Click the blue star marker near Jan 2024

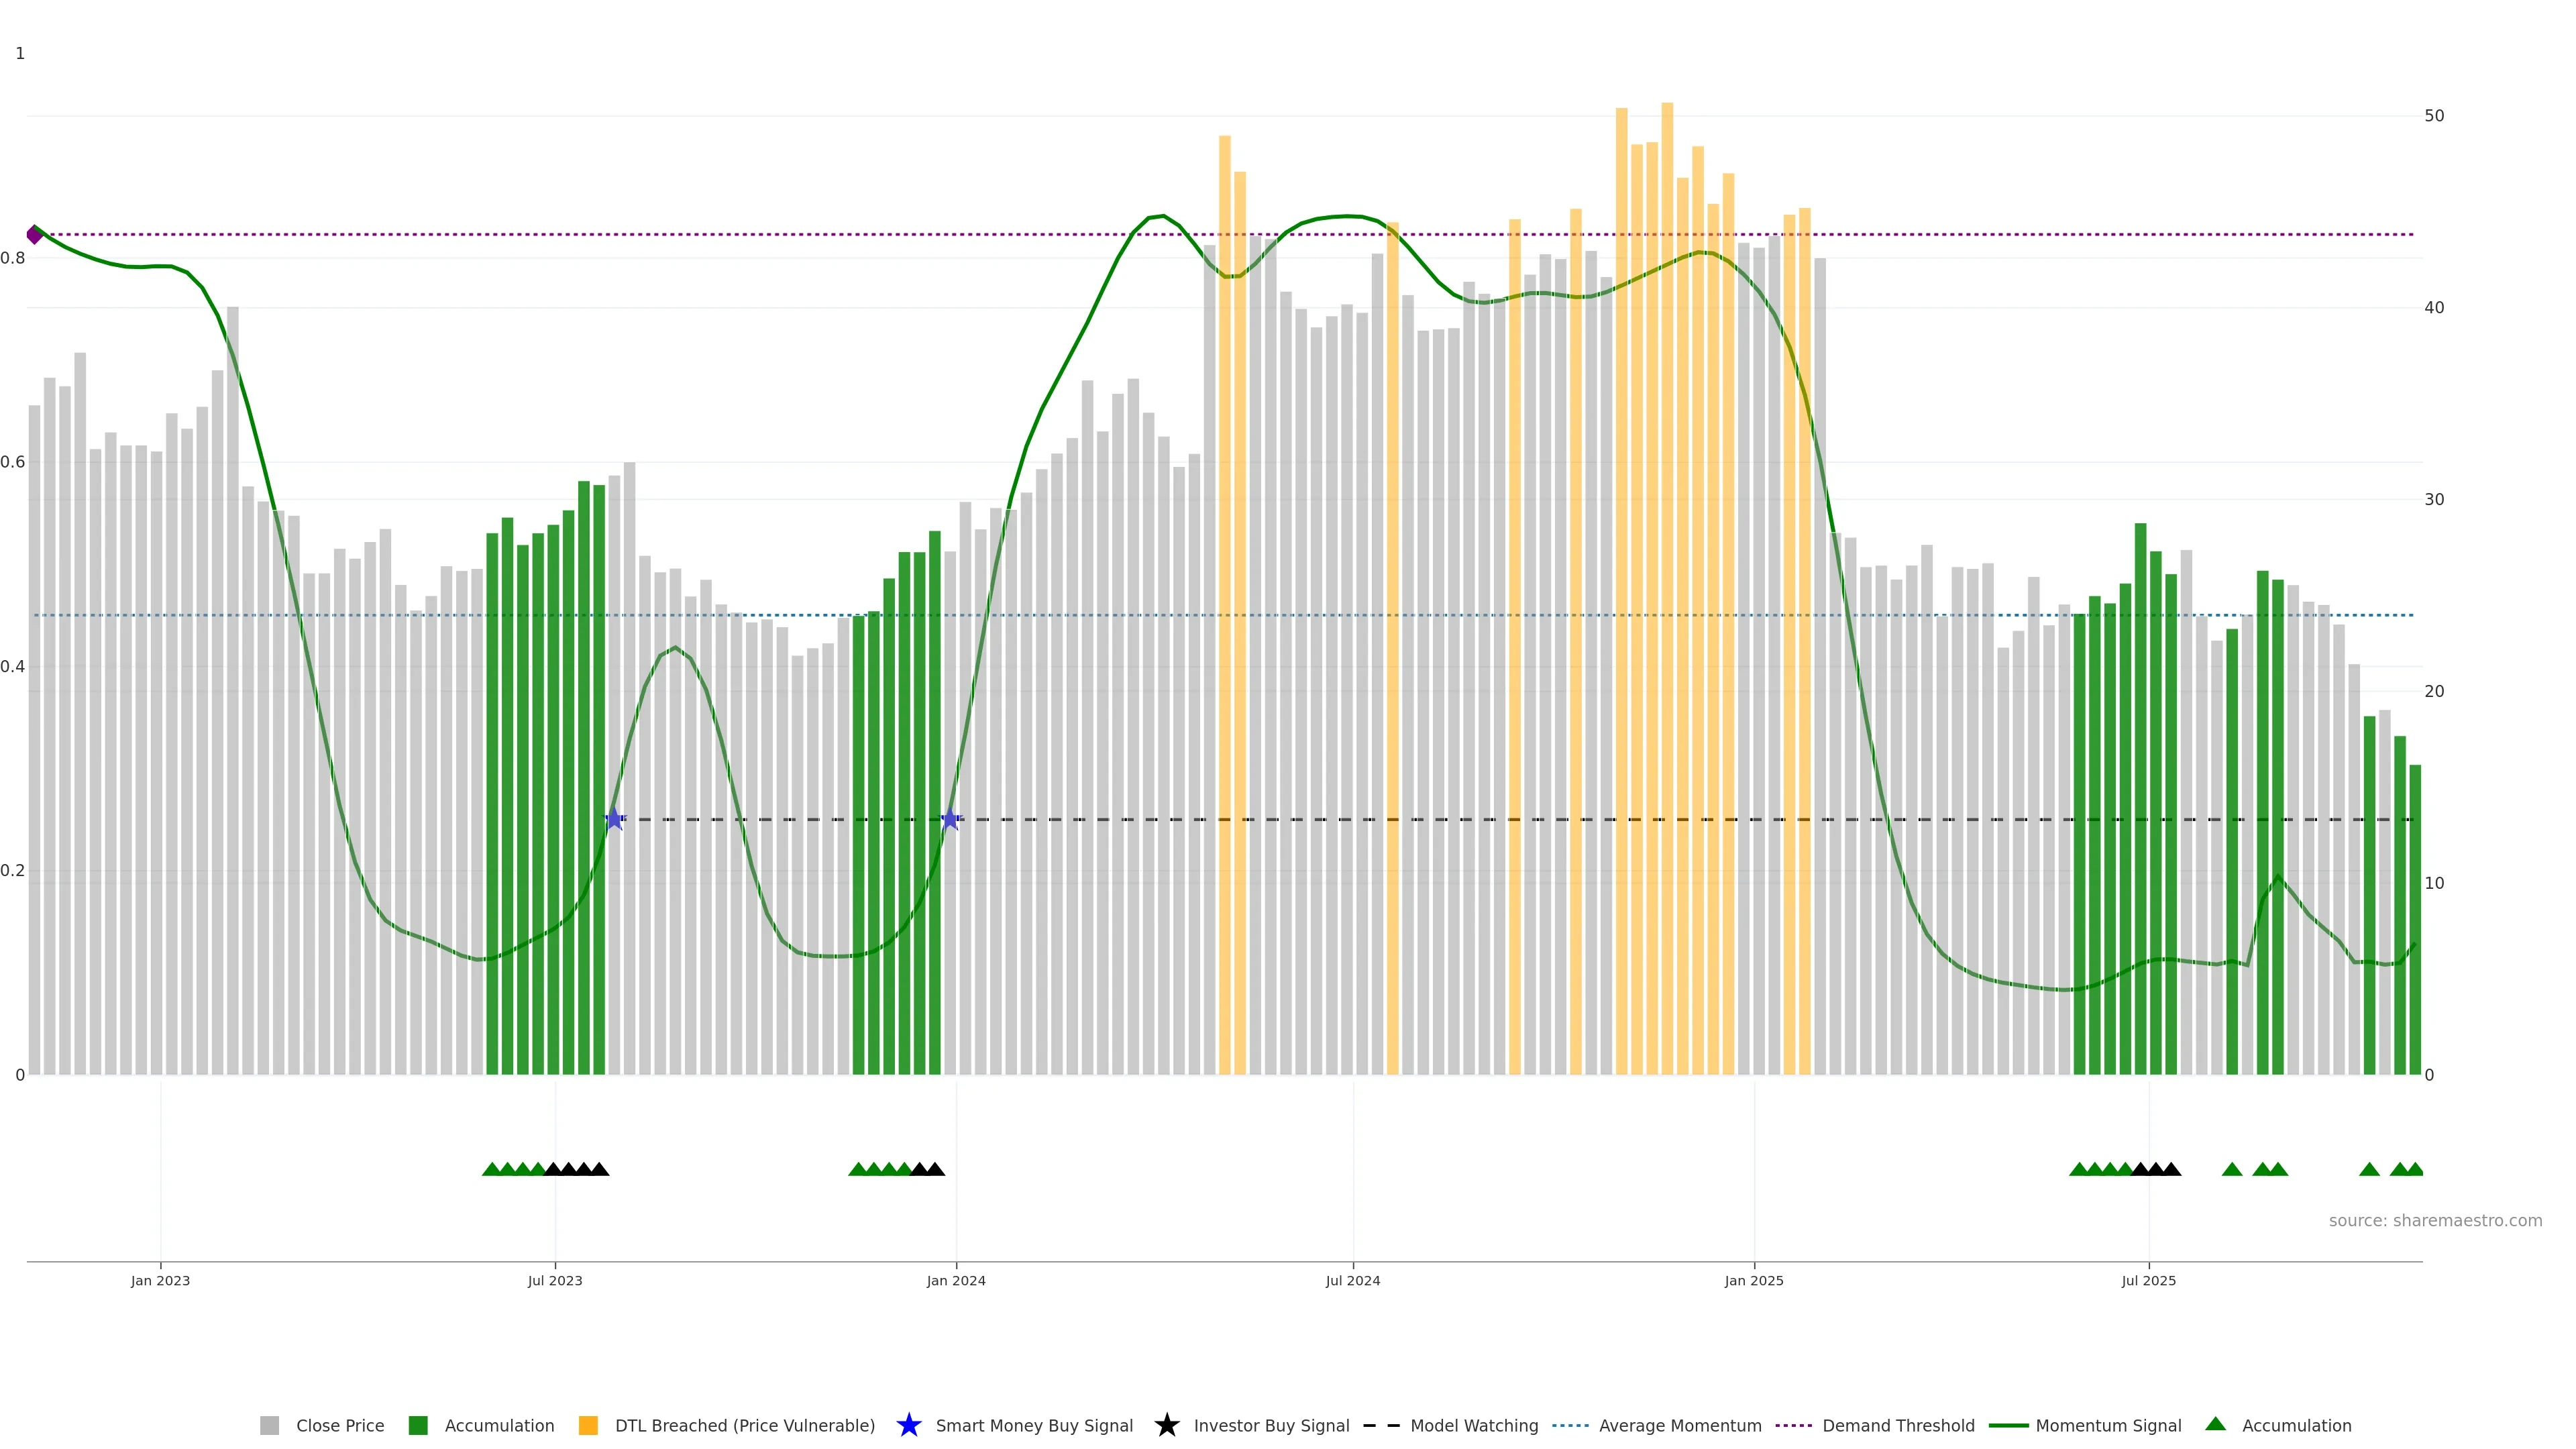(950, 820)
